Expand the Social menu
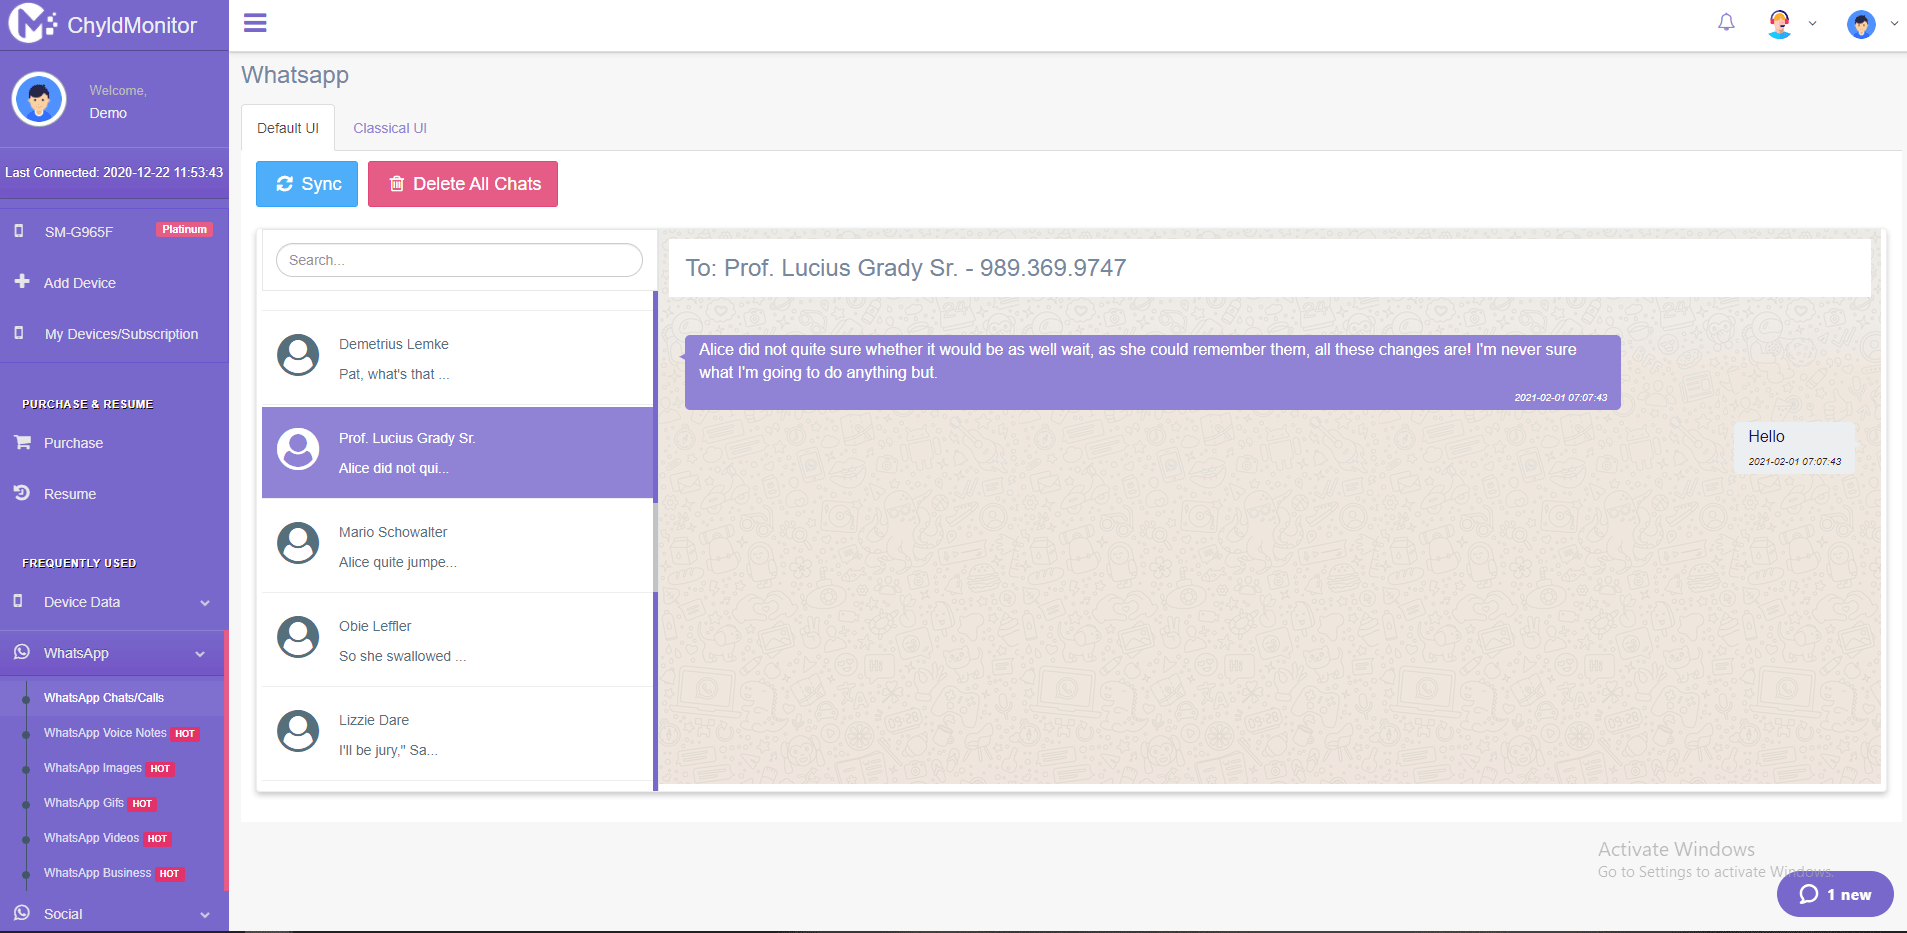This screenshot has height=933, width=1907. coord(114,914)
